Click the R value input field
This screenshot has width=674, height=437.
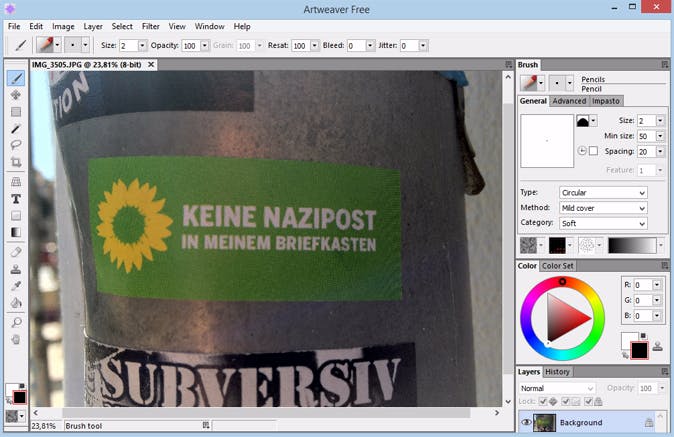[642, 284]
